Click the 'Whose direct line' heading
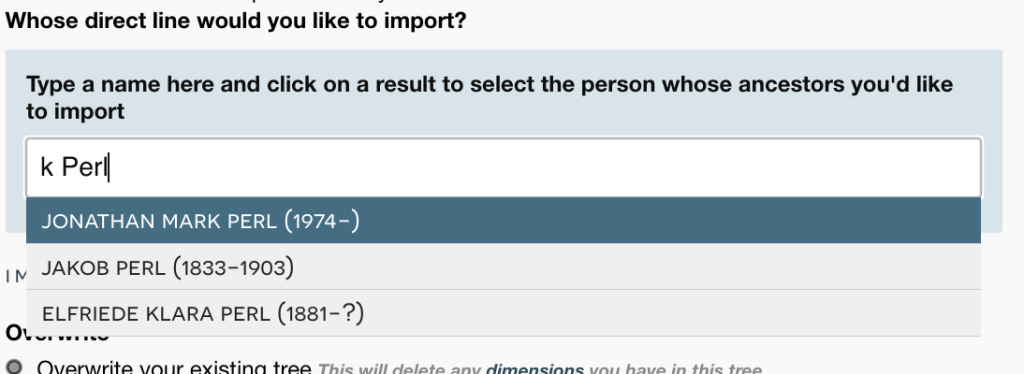1024x374 pixels. [236, 21]
